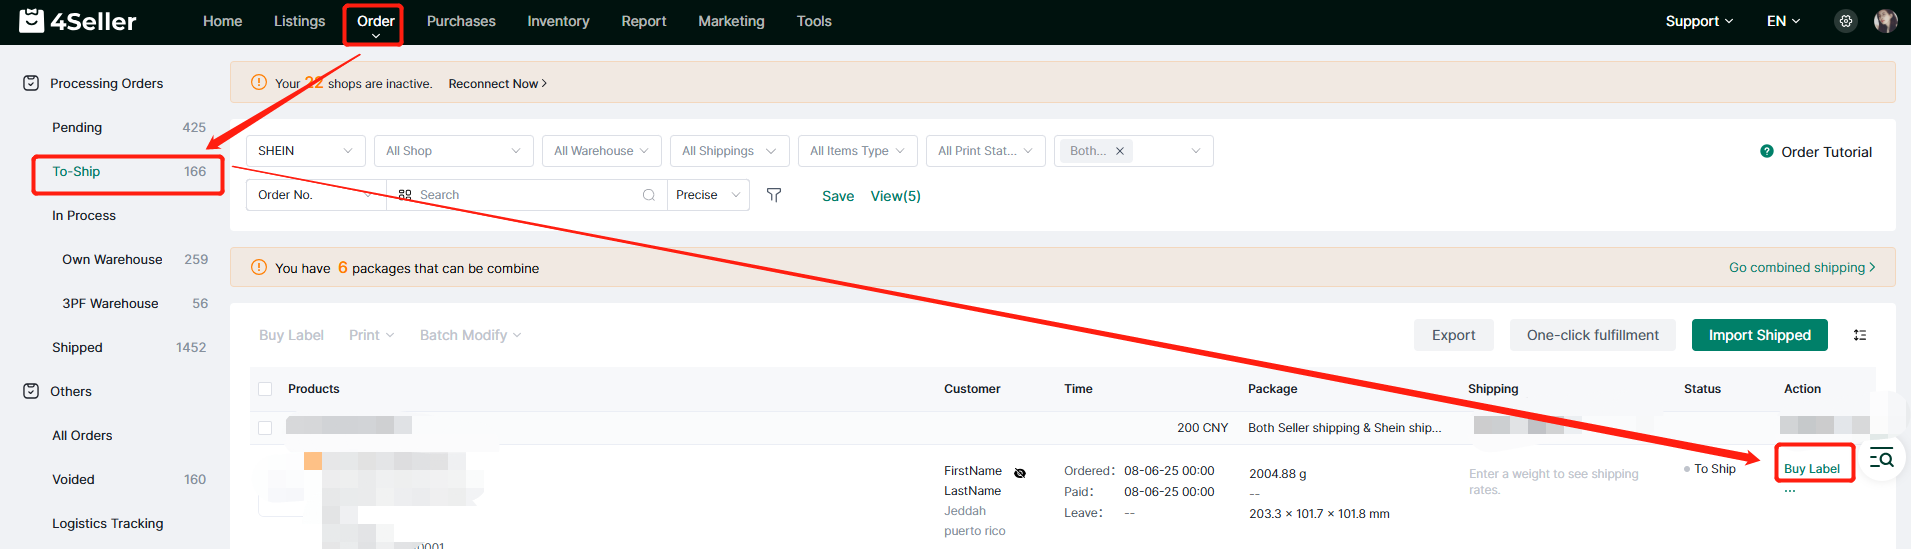1911x549 pixels.
Task: Click the 4Seller logo icon
Action: [32, 21]
